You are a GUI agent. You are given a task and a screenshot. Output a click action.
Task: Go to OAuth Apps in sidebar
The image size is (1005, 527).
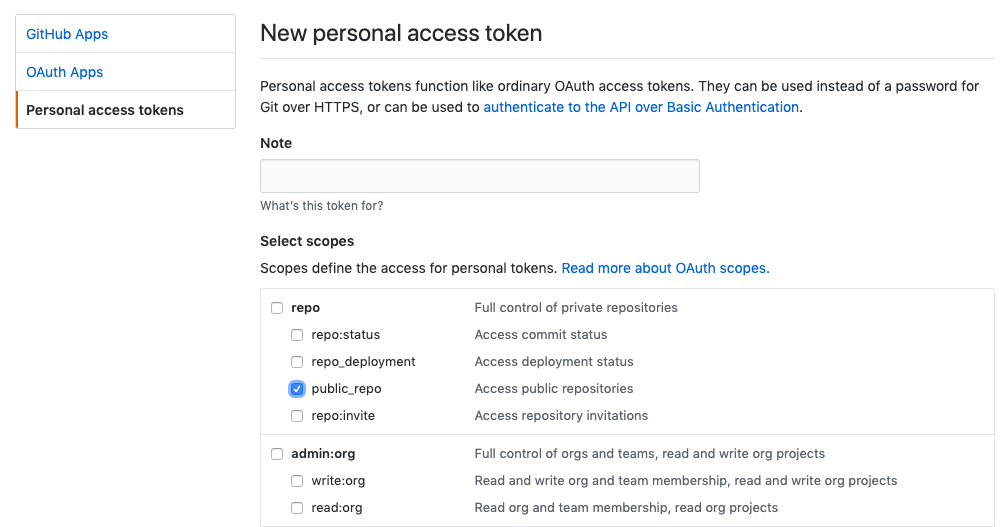[x=65, y=72]
